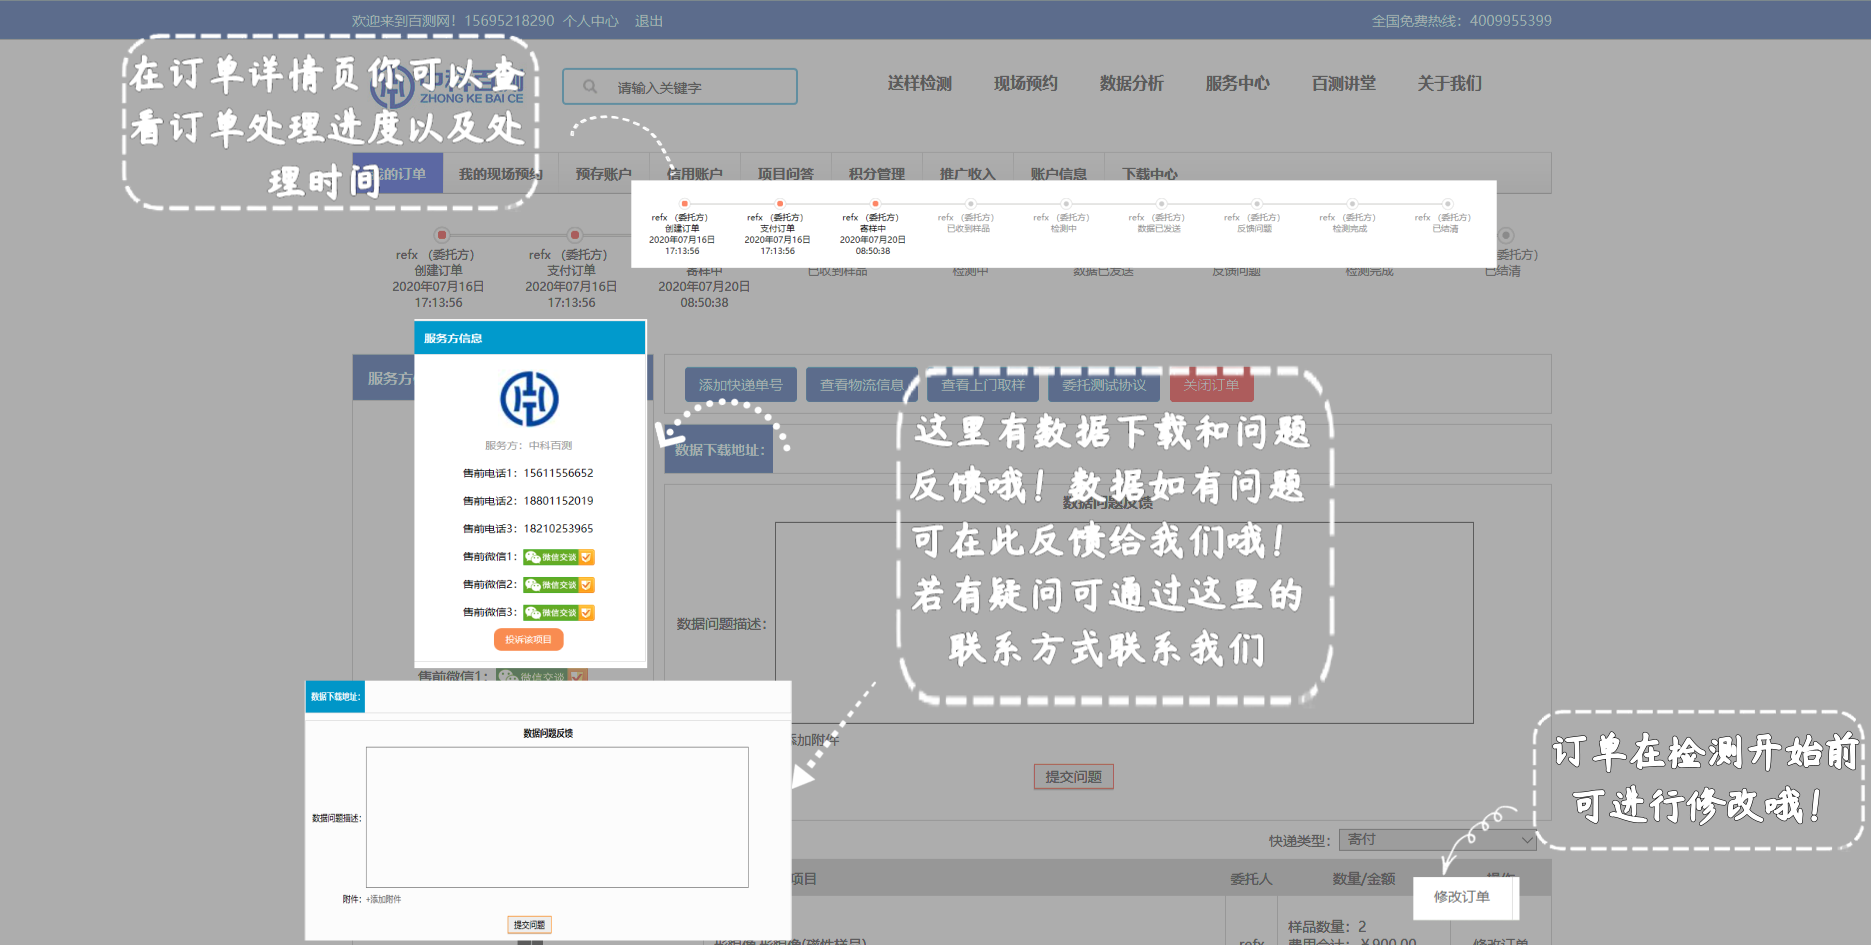Open the 个人中心 link in top bar
The image size is (1871, 945).
[590, 21]
